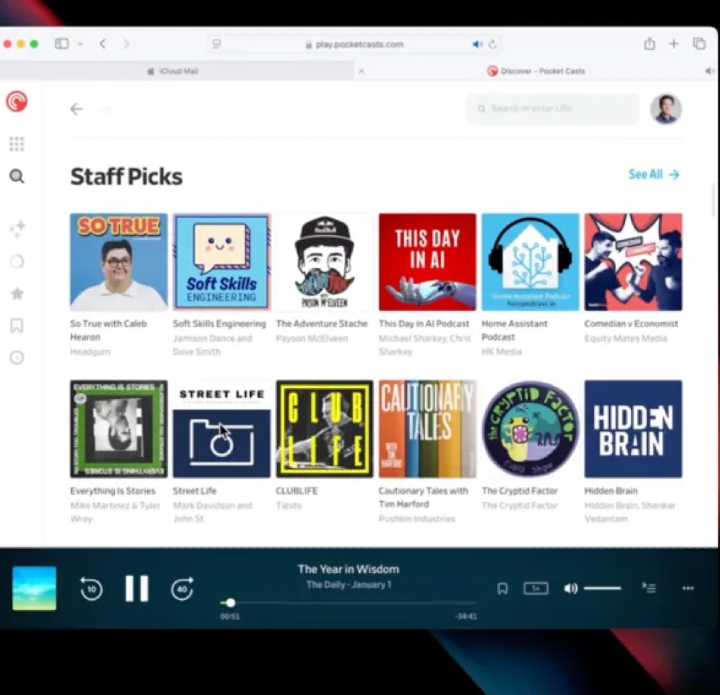
Task: Open Cautionary Tales artwork
Action: (x=427, y=429)
